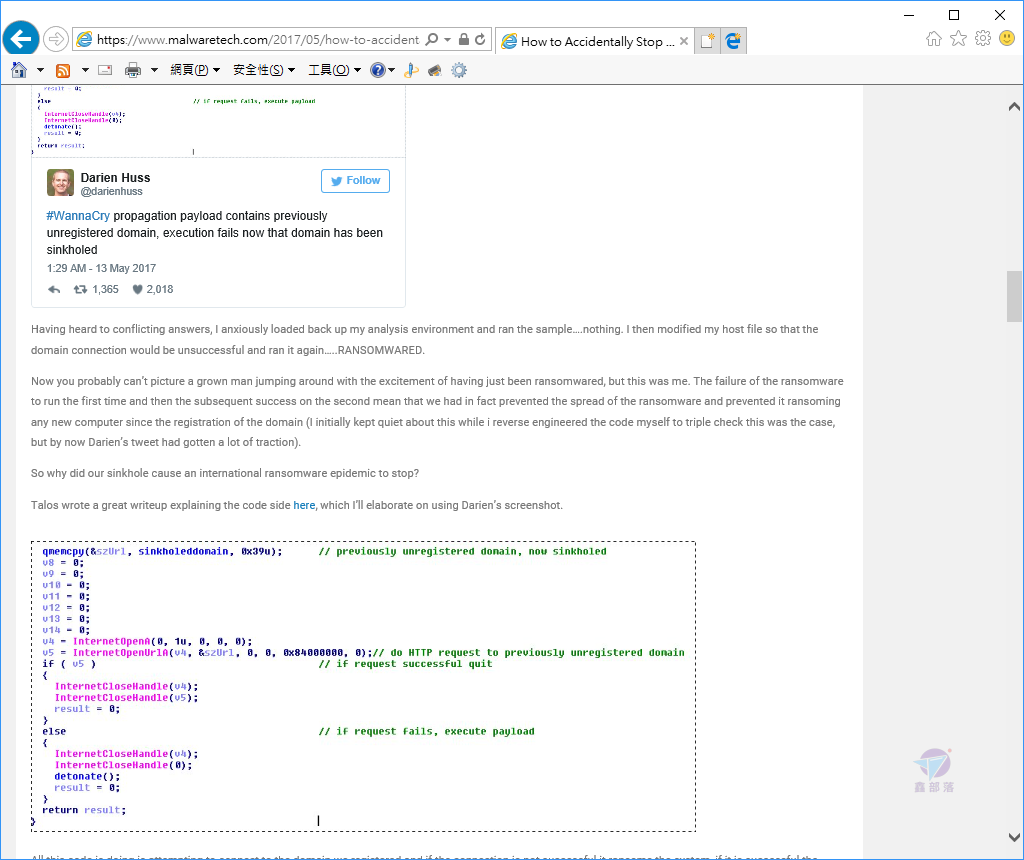Click the large decompiled code screenshot image
This screenshot has width=1024, height=860.
[363, 686]
